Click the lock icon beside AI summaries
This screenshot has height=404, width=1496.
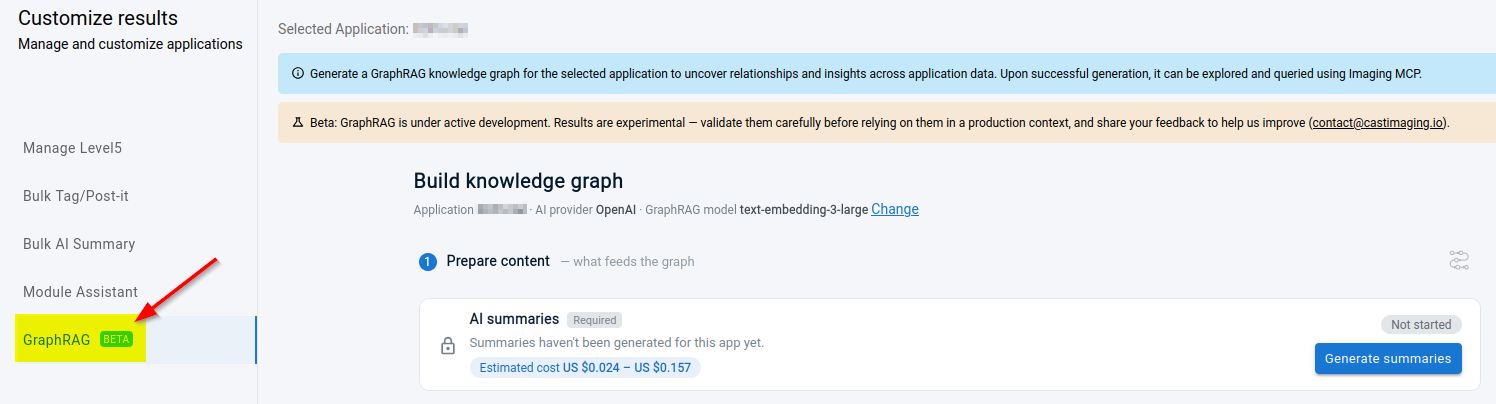[448, 346]
